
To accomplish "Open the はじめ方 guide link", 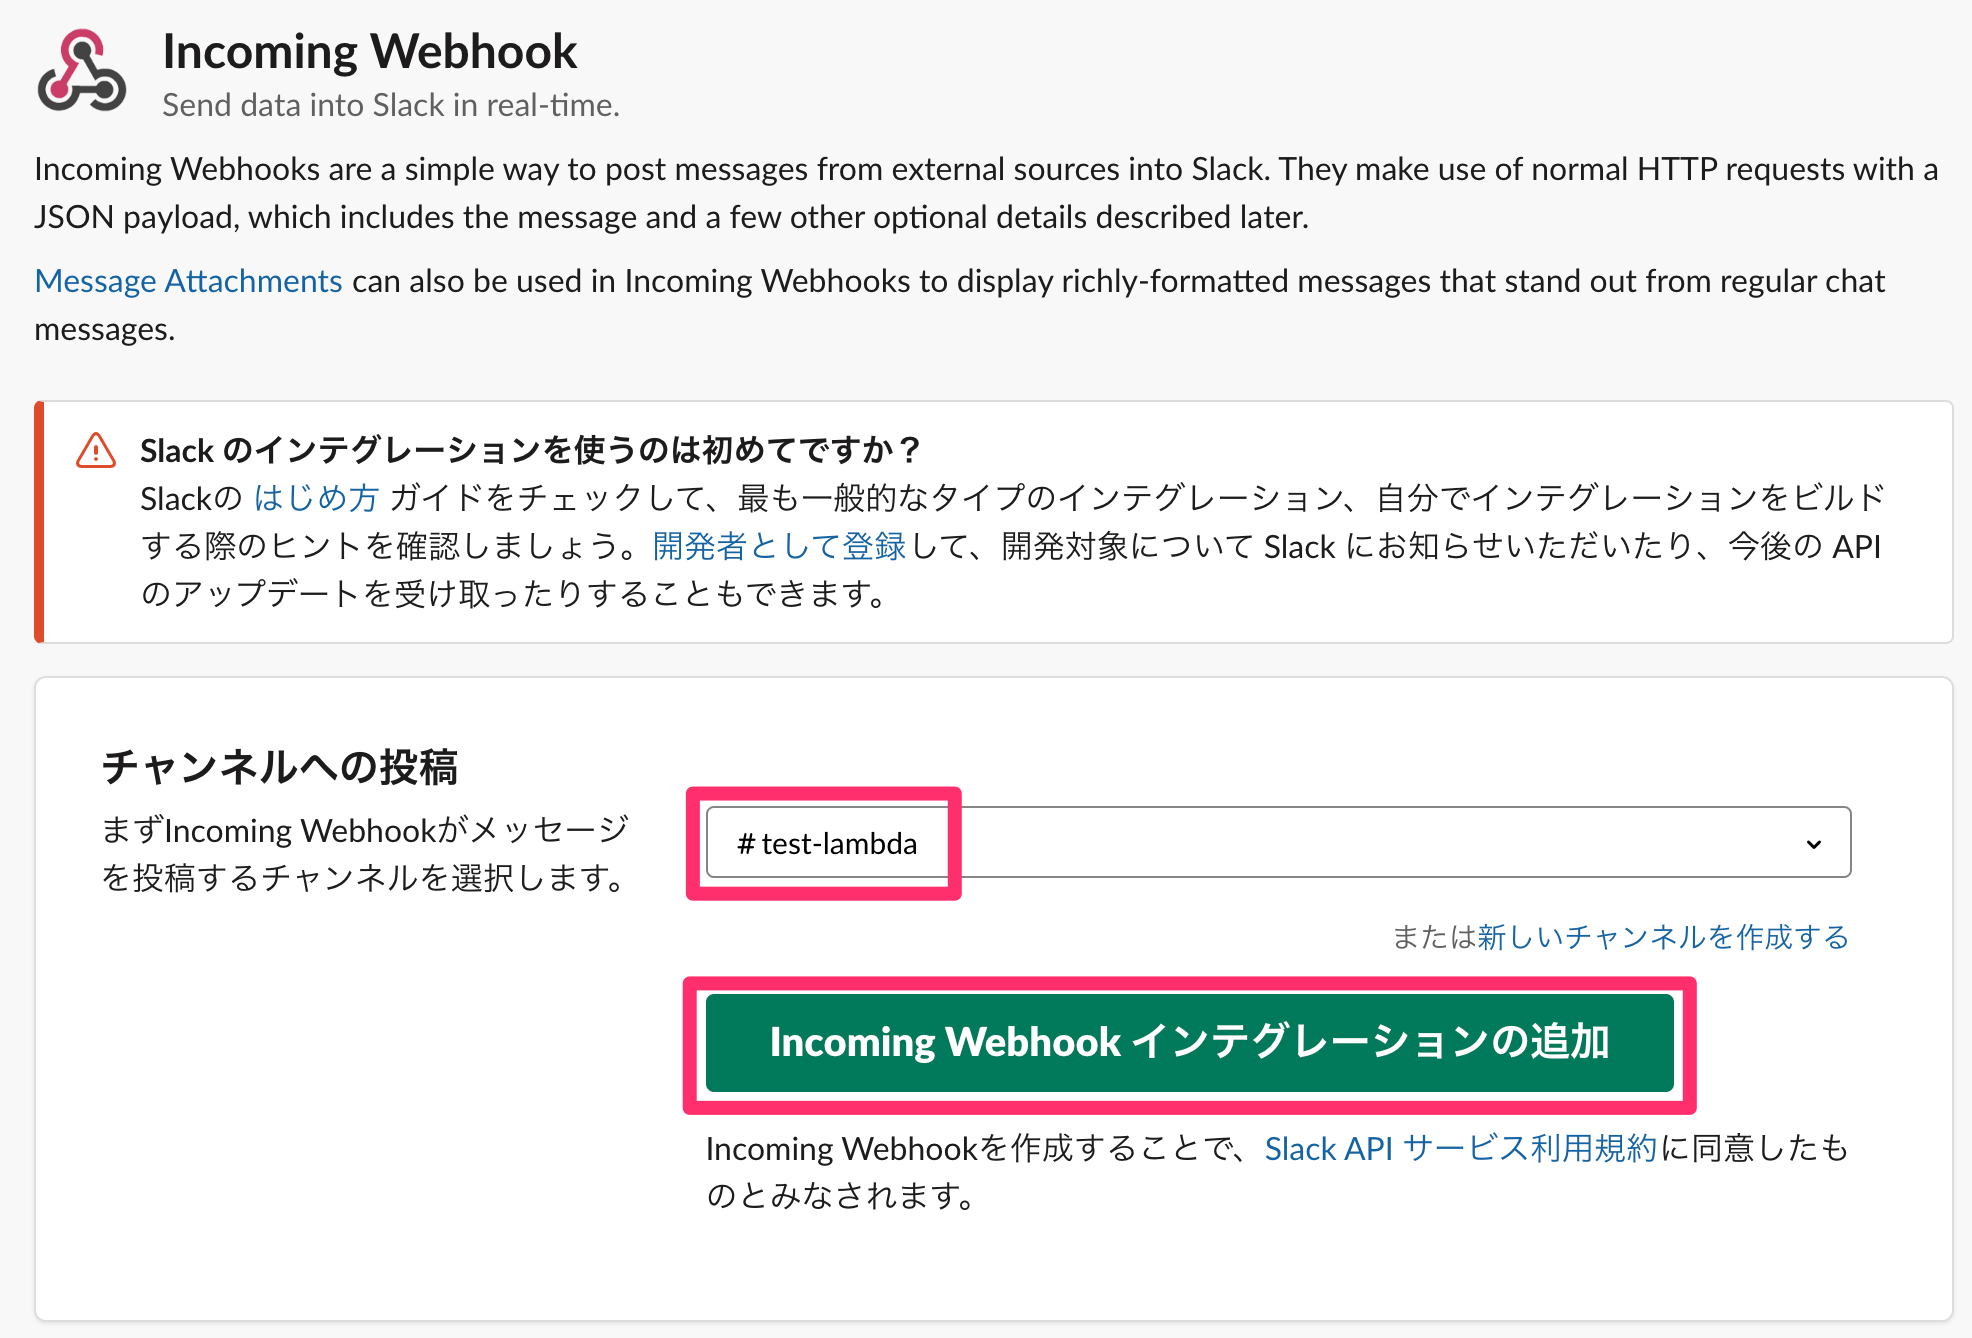I will point(316,497).
